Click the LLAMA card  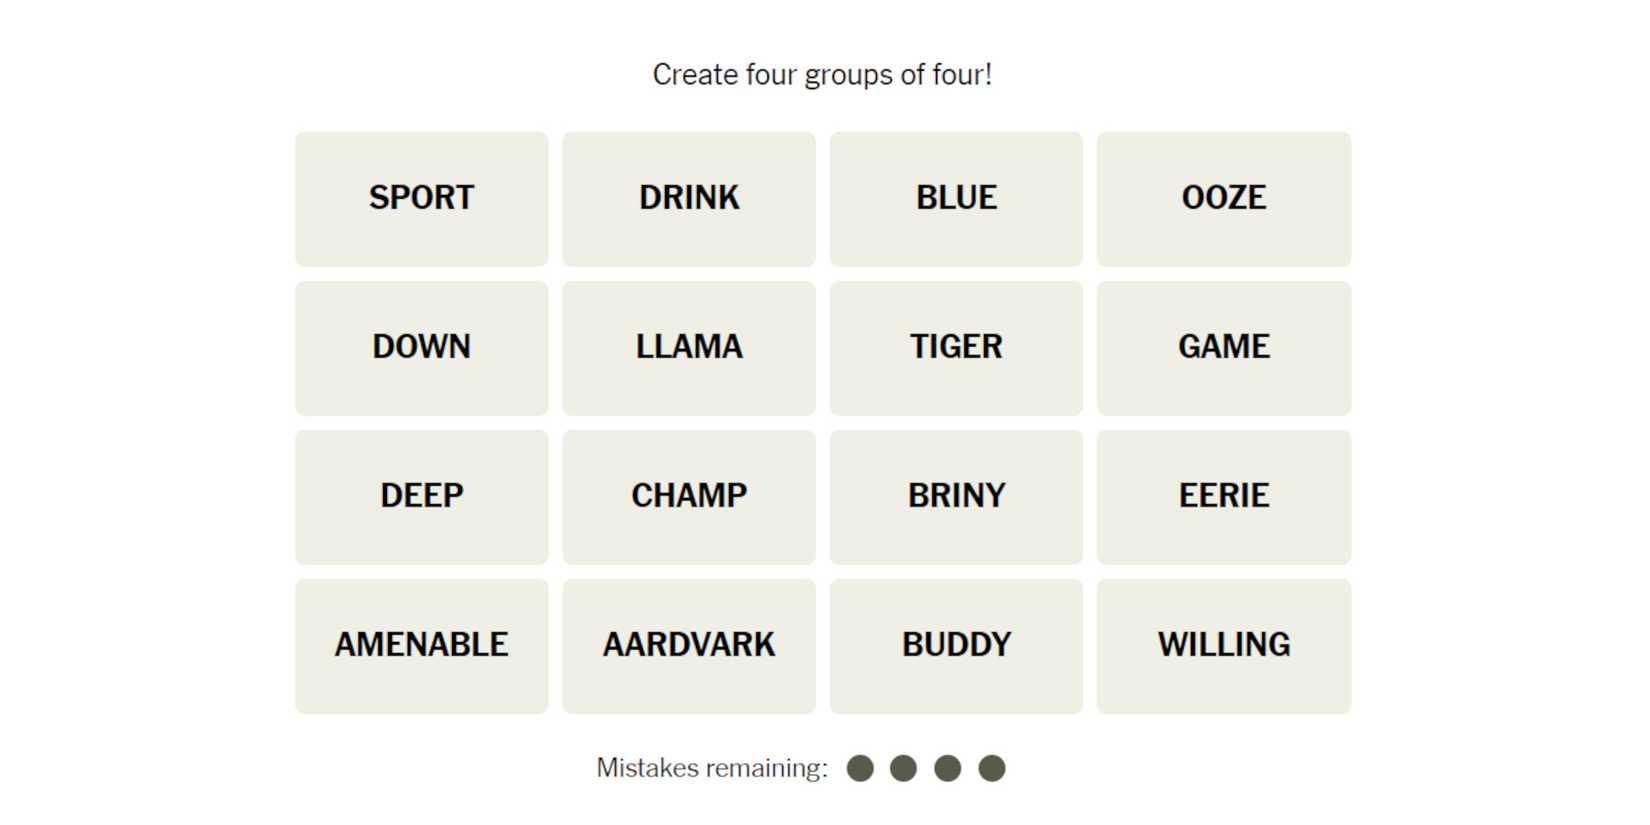pyautogui.click(x=689, y=347)
